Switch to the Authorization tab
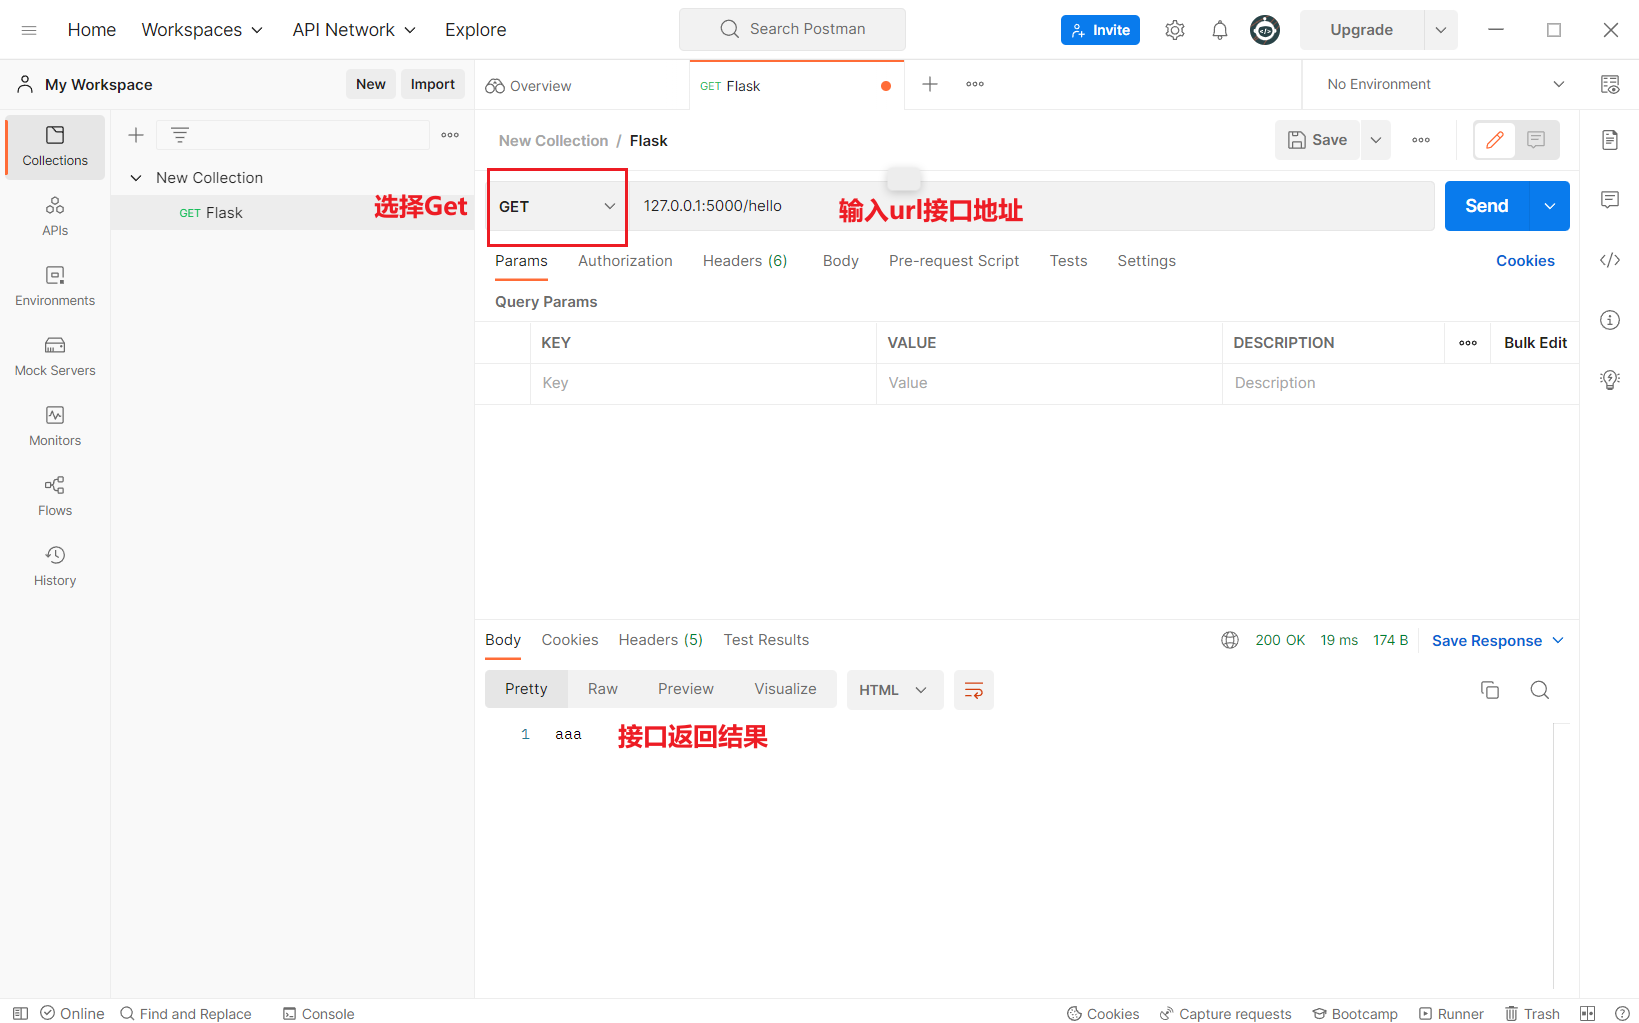 [x=625, y=261]
